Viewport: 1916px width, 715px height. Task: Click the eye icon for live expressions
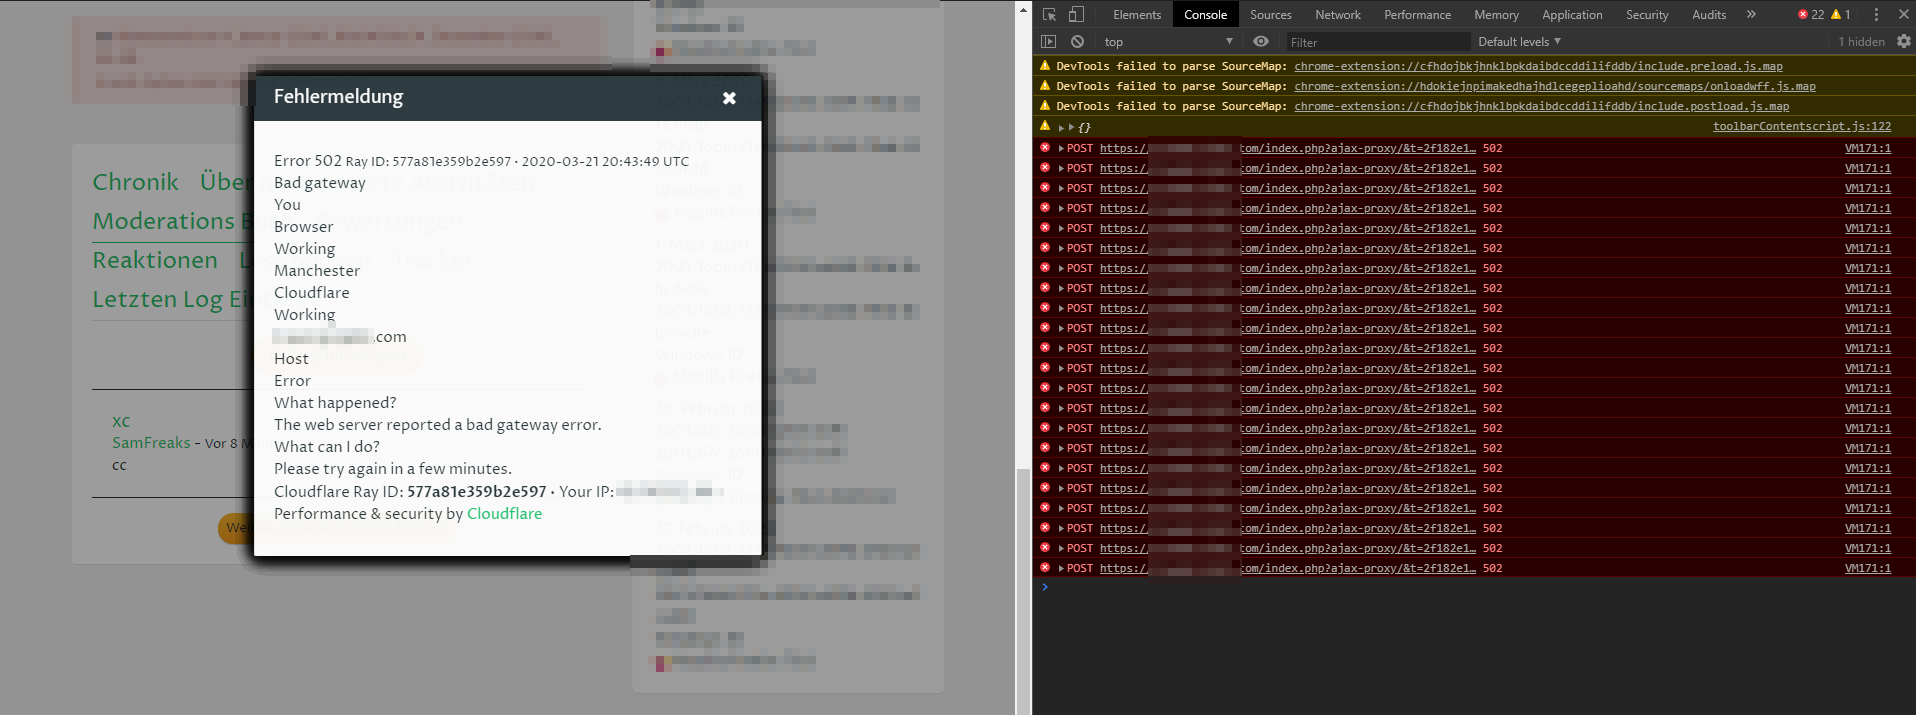[x=1261, y=42]
